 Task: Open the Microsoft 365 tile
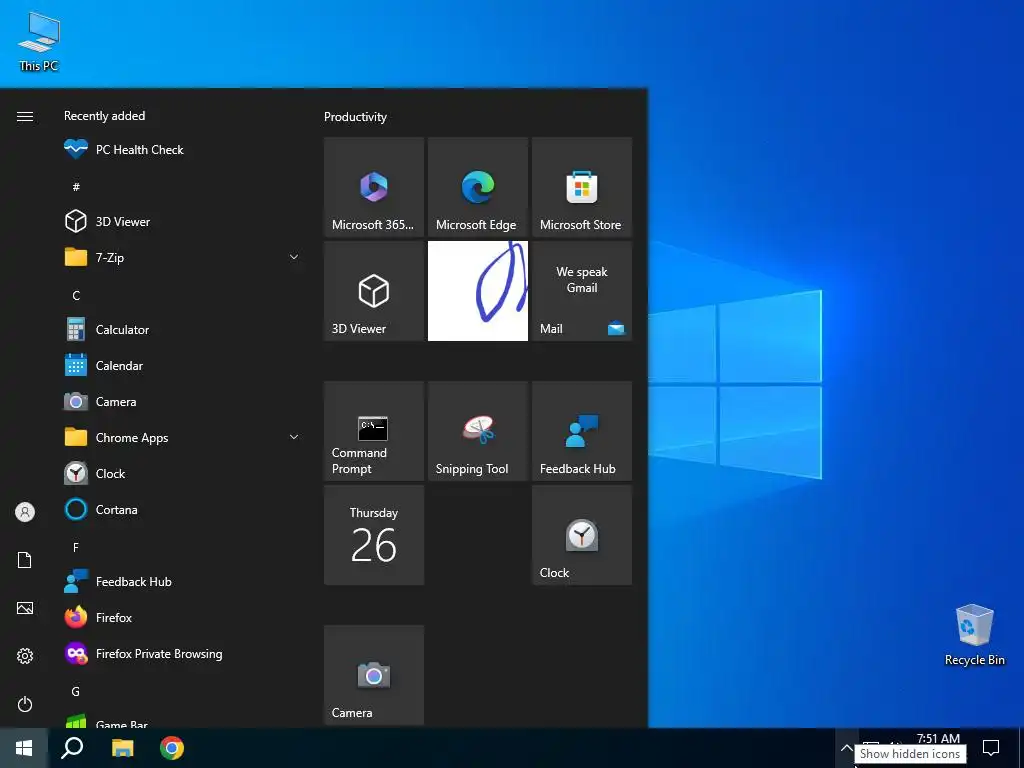click(374, 187)
